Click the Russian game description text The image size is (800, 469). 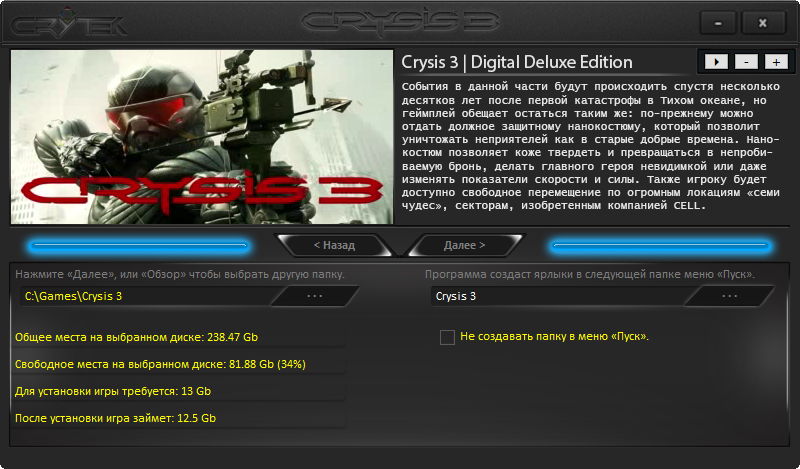coord(590,146)
